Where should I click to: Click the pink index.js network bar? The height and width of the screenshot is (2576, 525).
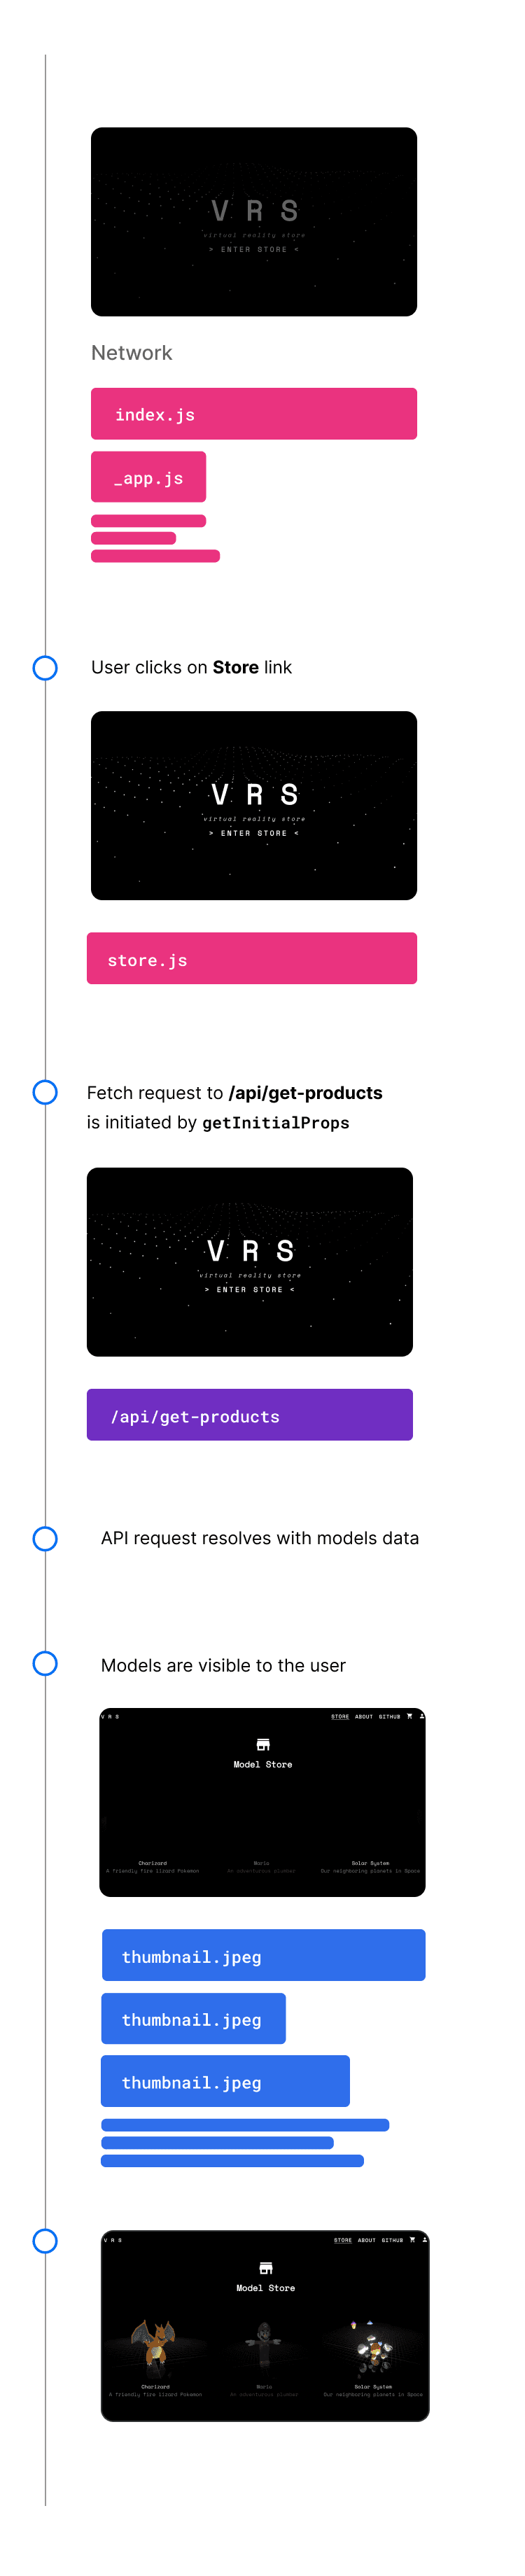click(254, 414)
